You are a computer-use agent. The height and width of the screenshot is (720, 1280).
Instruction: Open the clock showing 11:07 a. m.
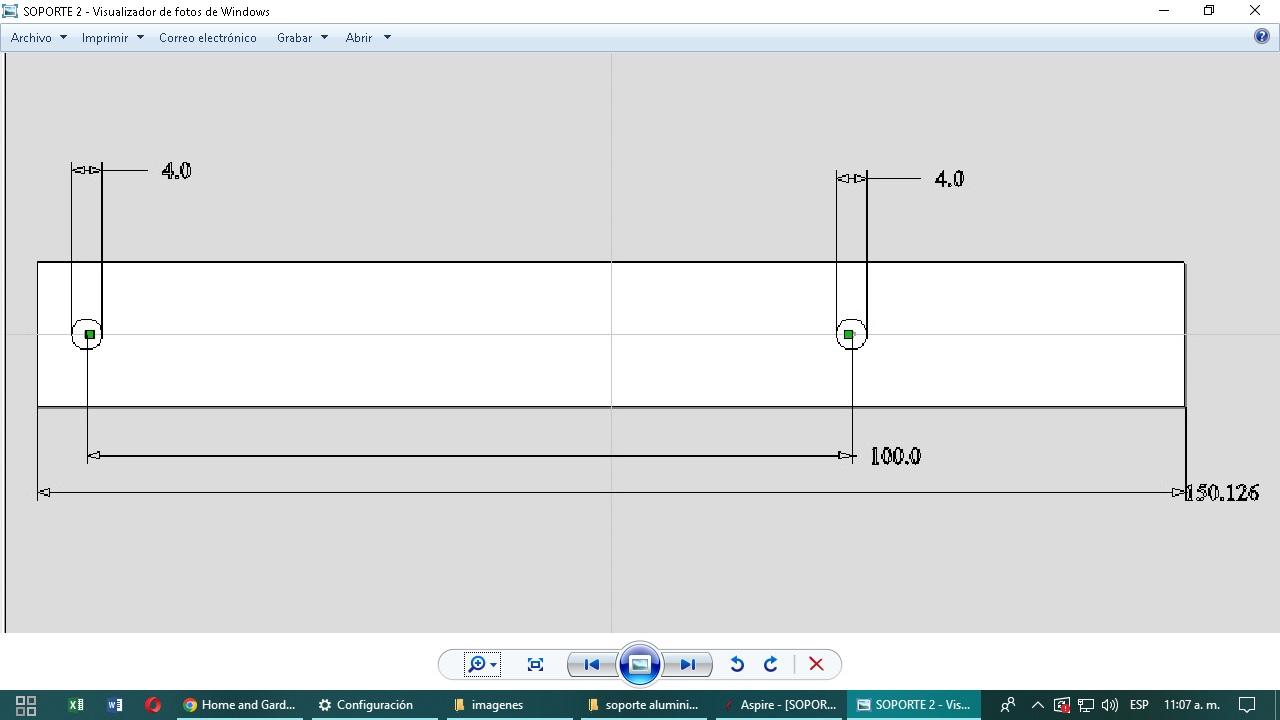click(1192, 705)
